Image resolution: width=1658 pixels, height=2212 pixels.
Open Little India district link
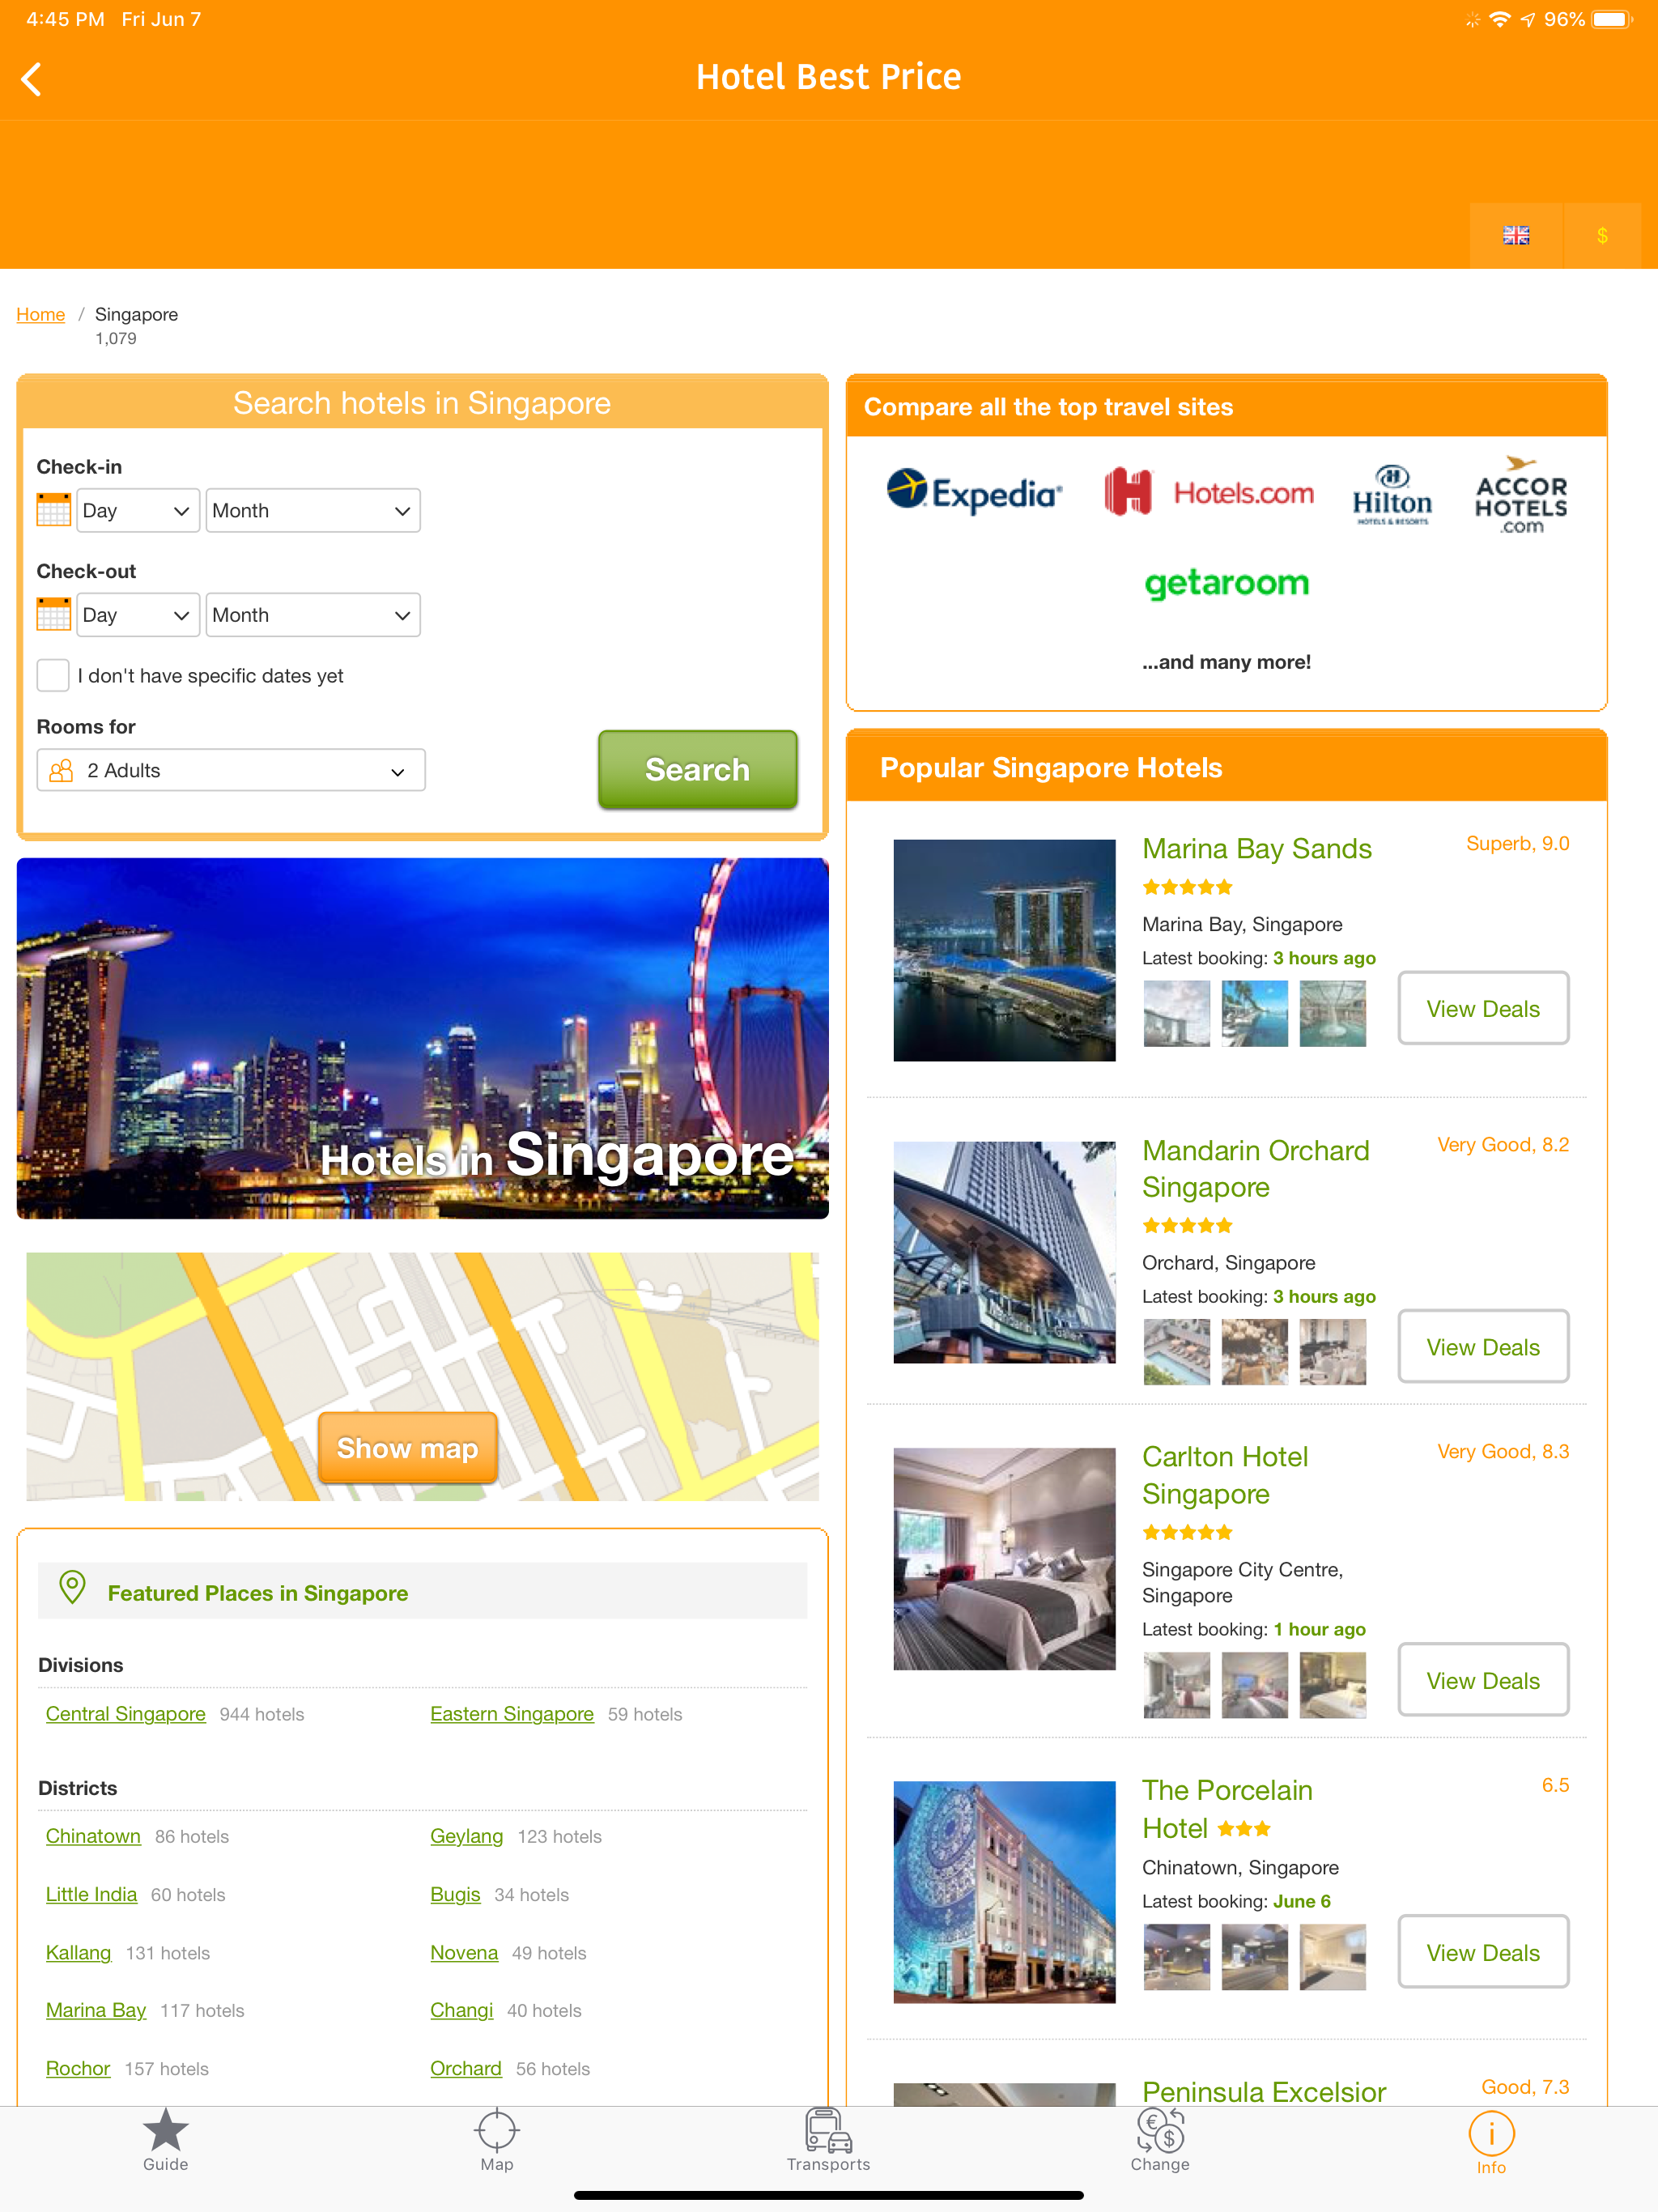91,1894
